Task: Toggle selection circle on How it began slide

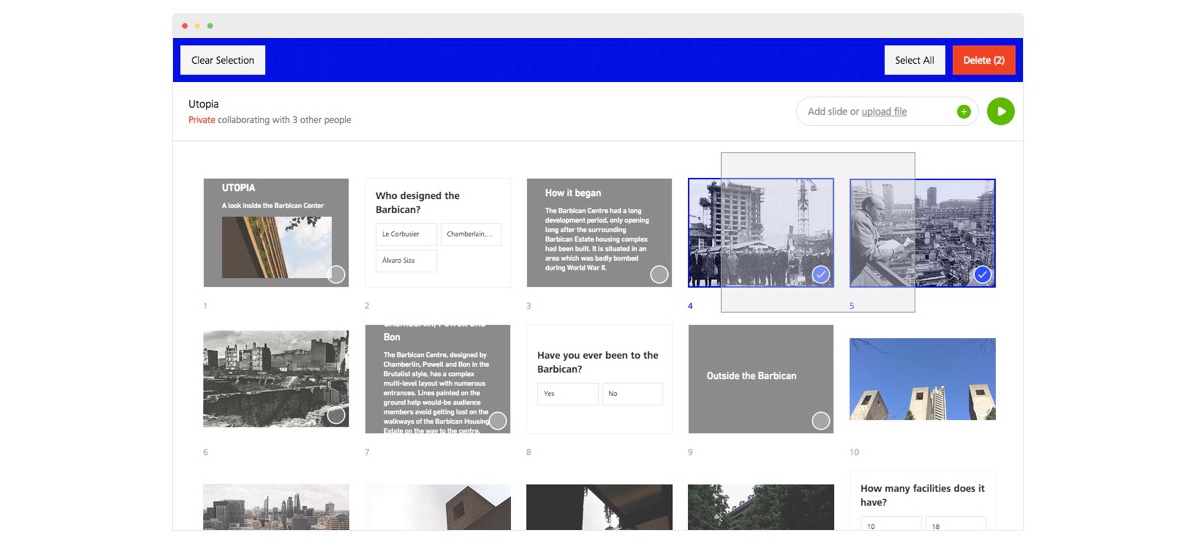Action: coord(659,274)
